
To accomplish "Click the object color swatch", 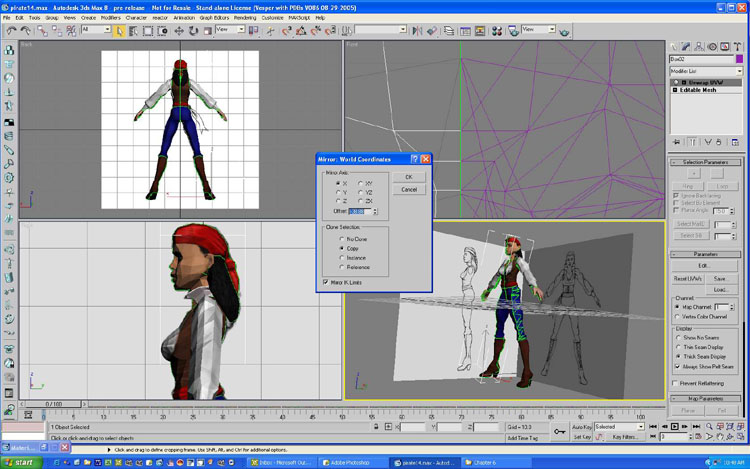I will 739,60.
